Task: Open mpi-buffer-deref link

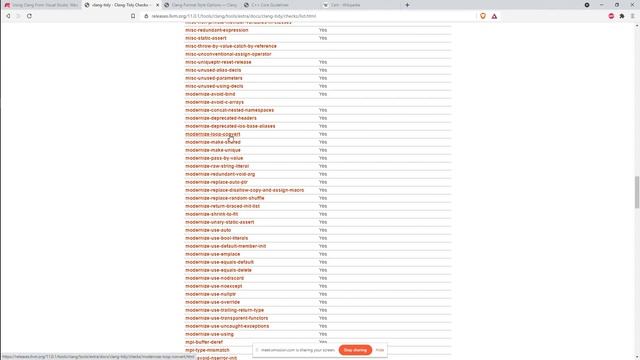Action: coord(204,342)
